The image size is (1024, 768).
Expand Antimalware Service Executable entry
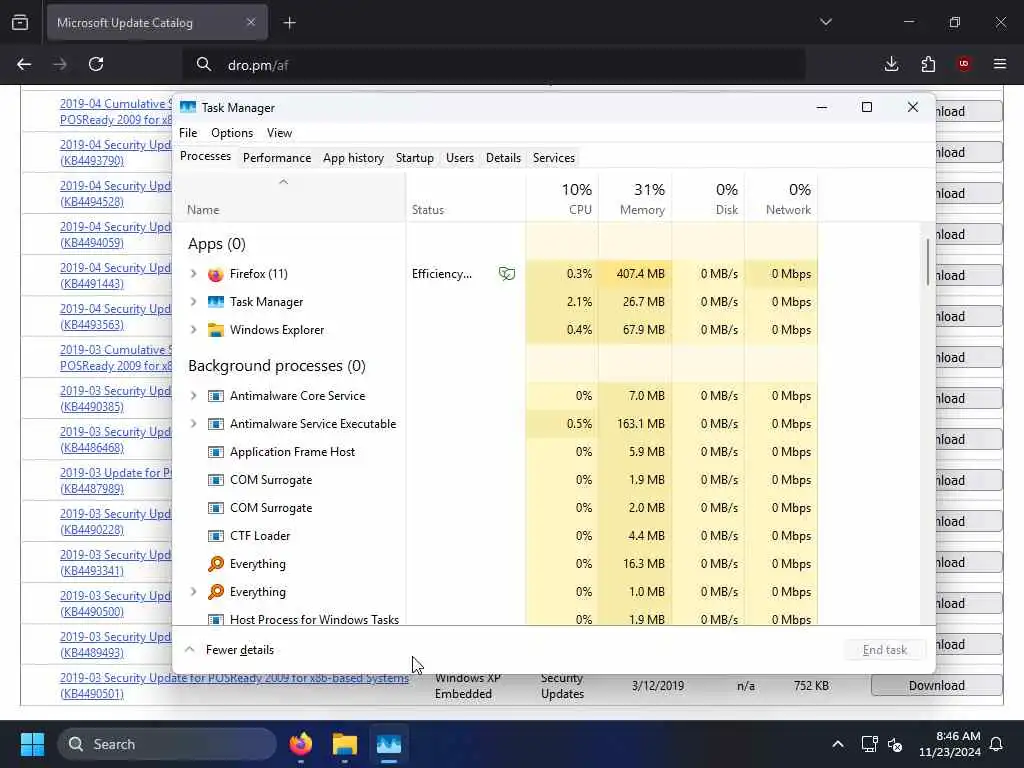pos(193,424)
